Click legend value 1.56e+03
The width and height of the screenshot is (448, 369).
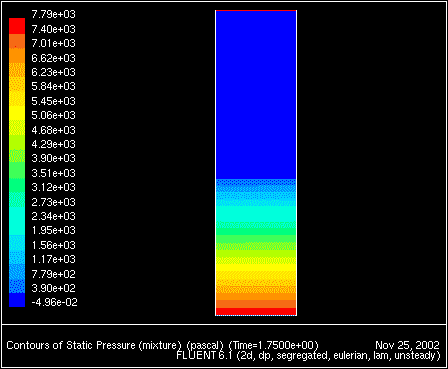point(53,245)
